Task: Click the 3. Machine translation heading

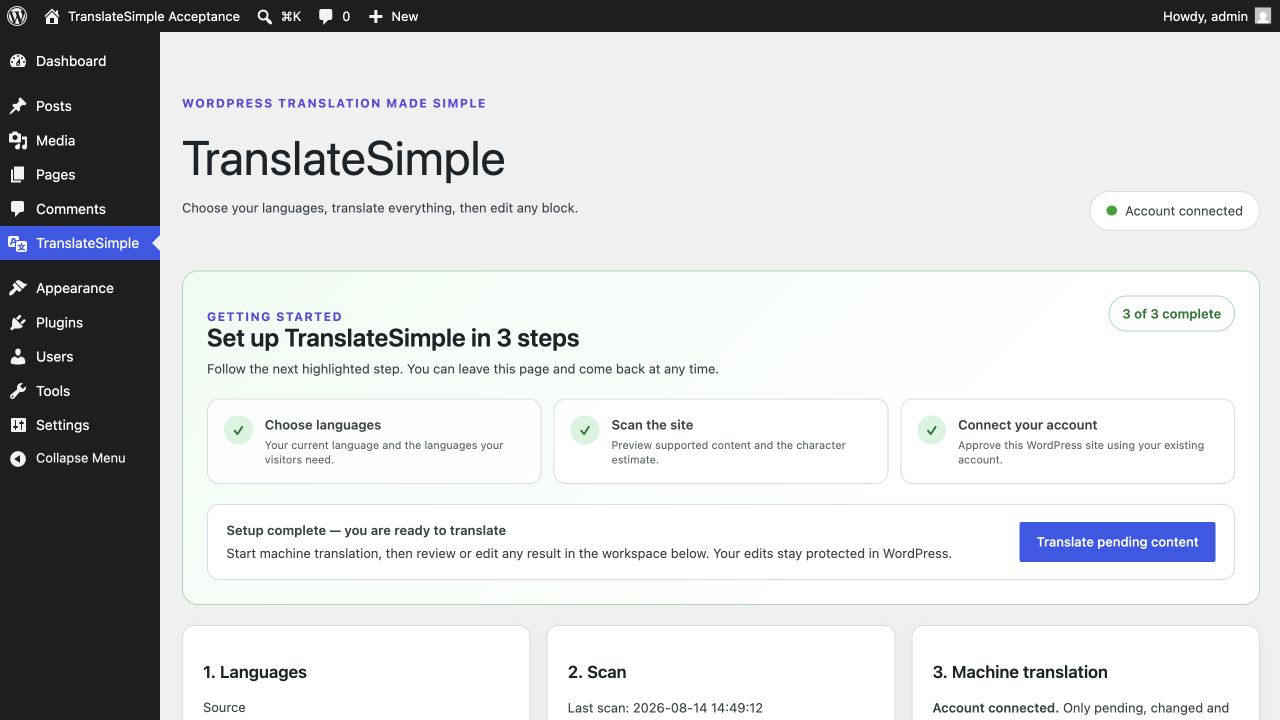Action: [x=1020, y=672]
